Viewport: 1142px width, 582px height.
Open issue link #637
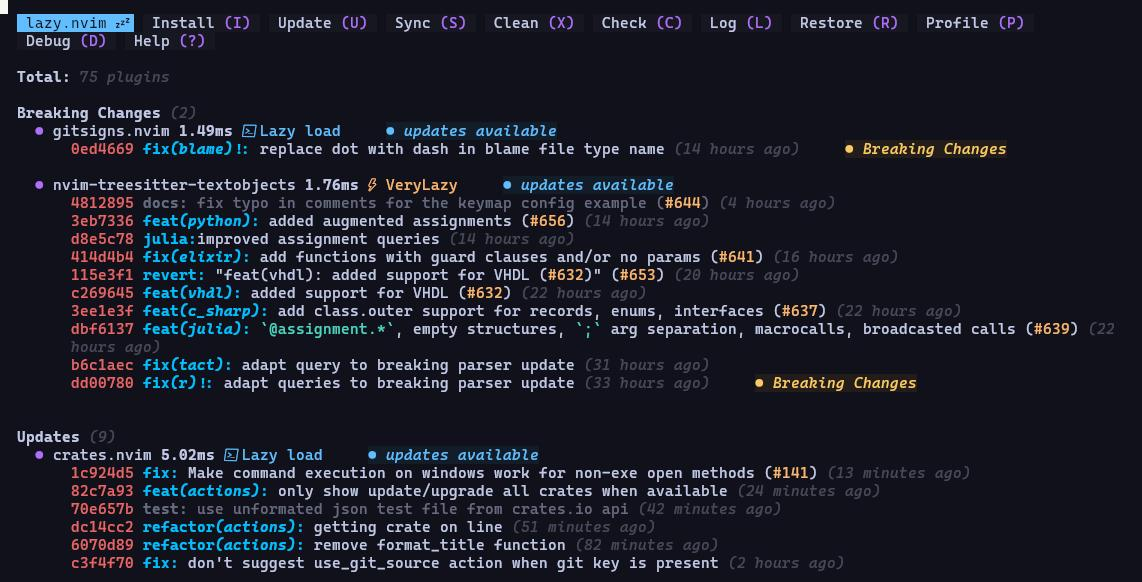pos(800,311)
